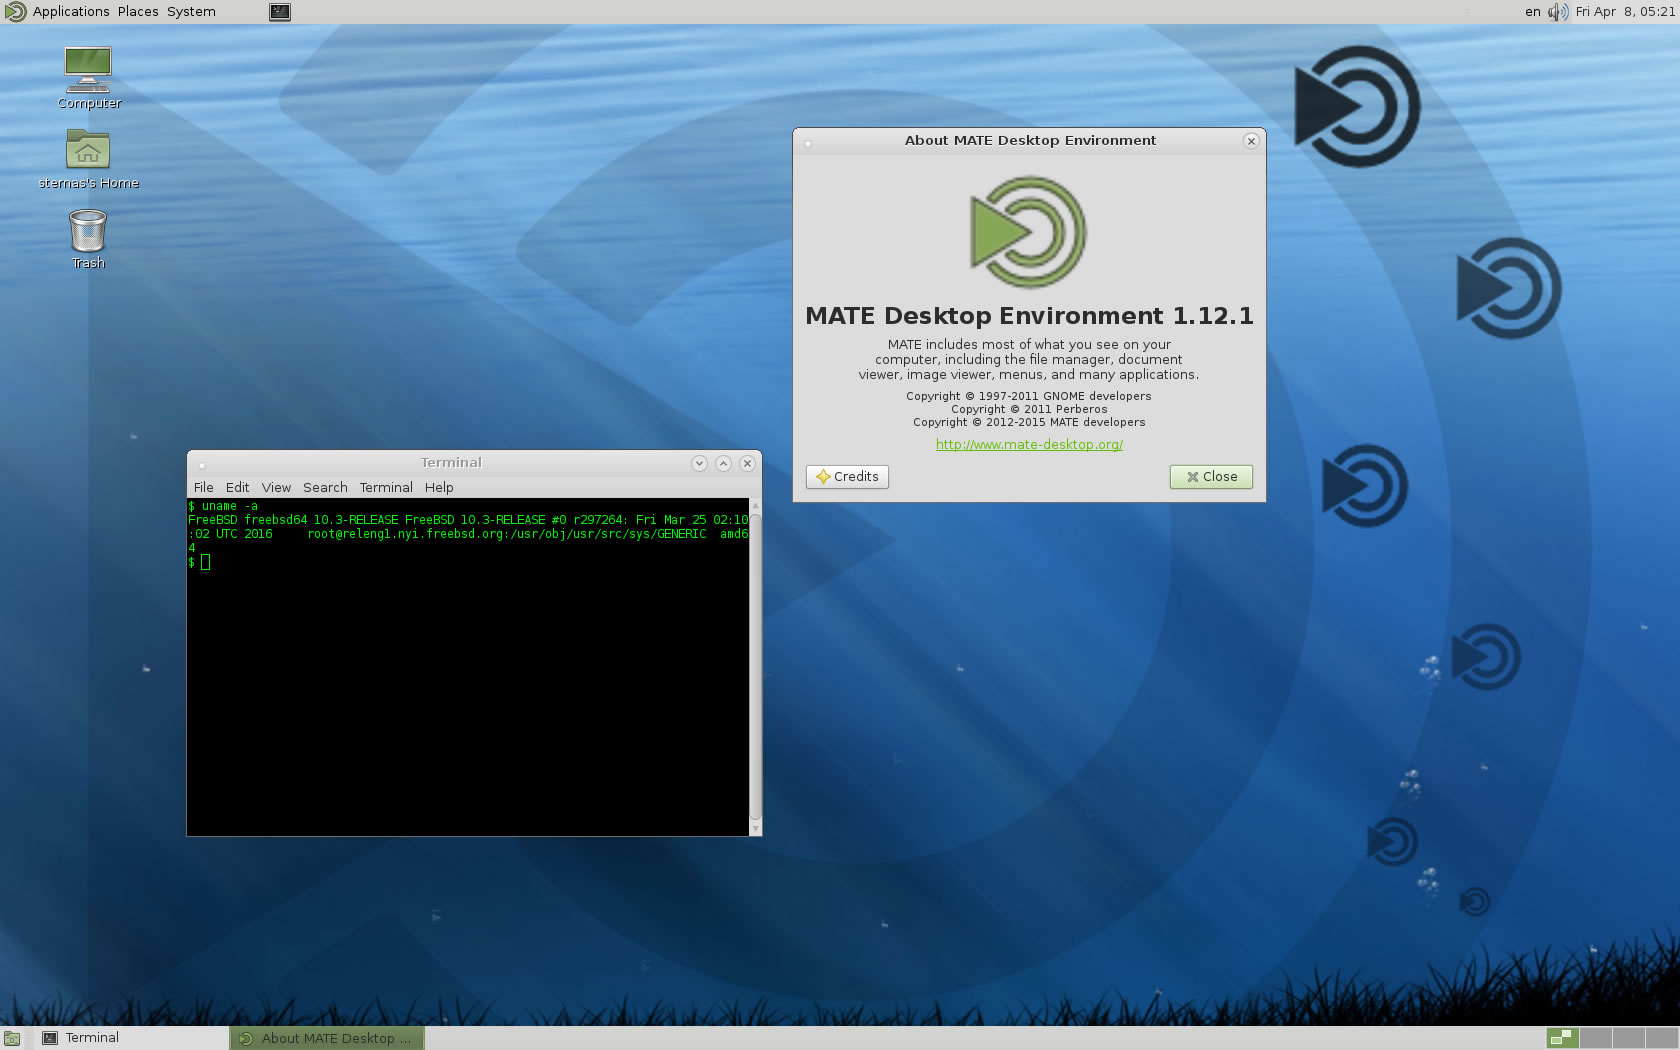1680x1050 pixels.
Task: Click the terminal prompt cursor line
Action: [x=199, y=562]
